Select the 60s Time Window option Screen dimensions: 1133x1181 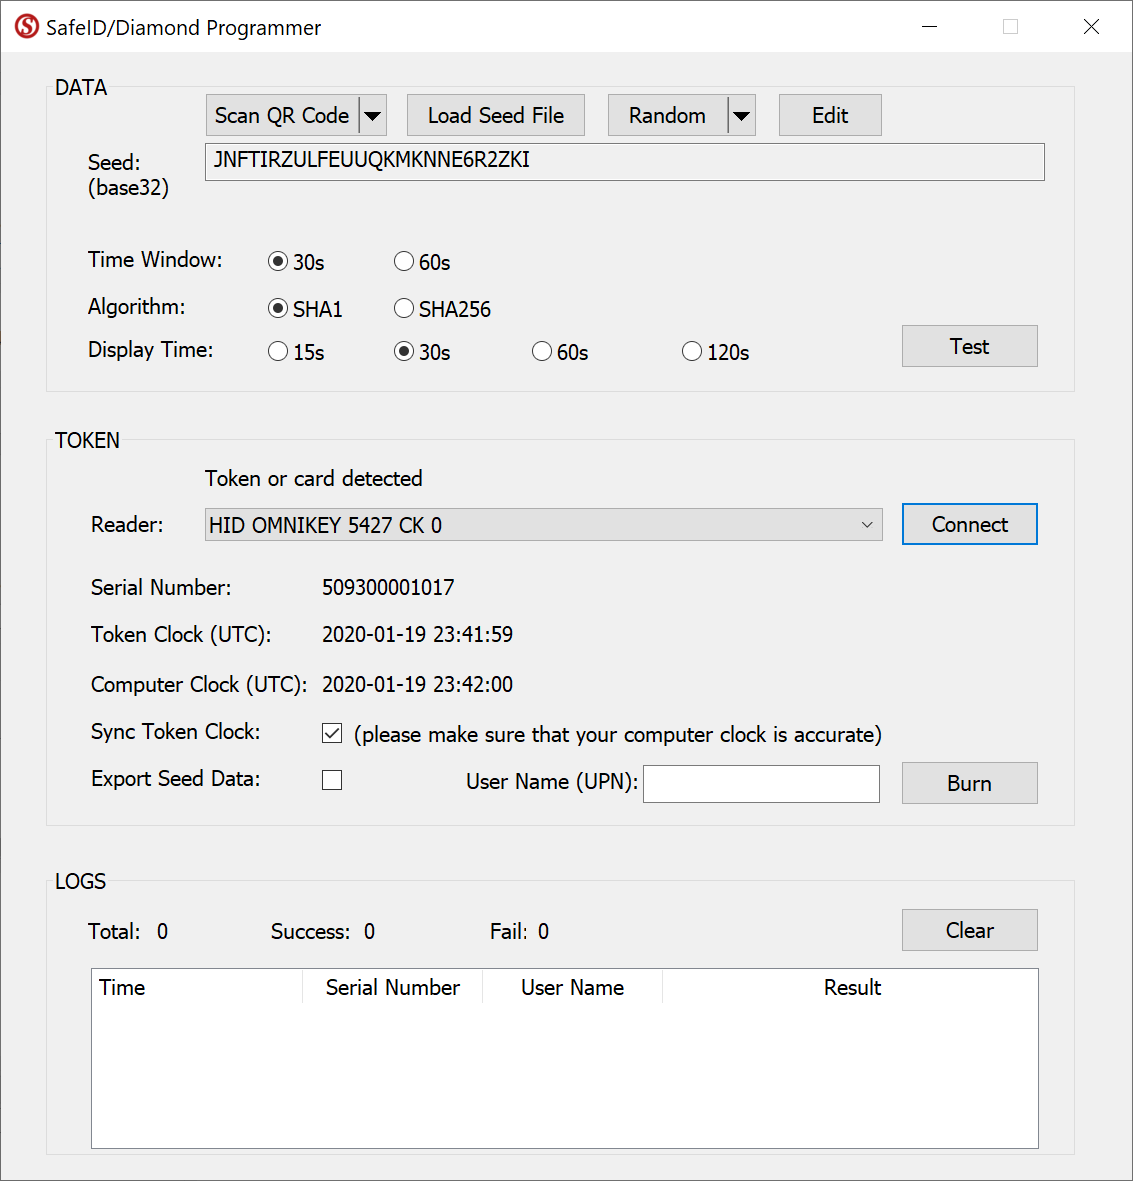pyautogui.click(x=404, y=262)
